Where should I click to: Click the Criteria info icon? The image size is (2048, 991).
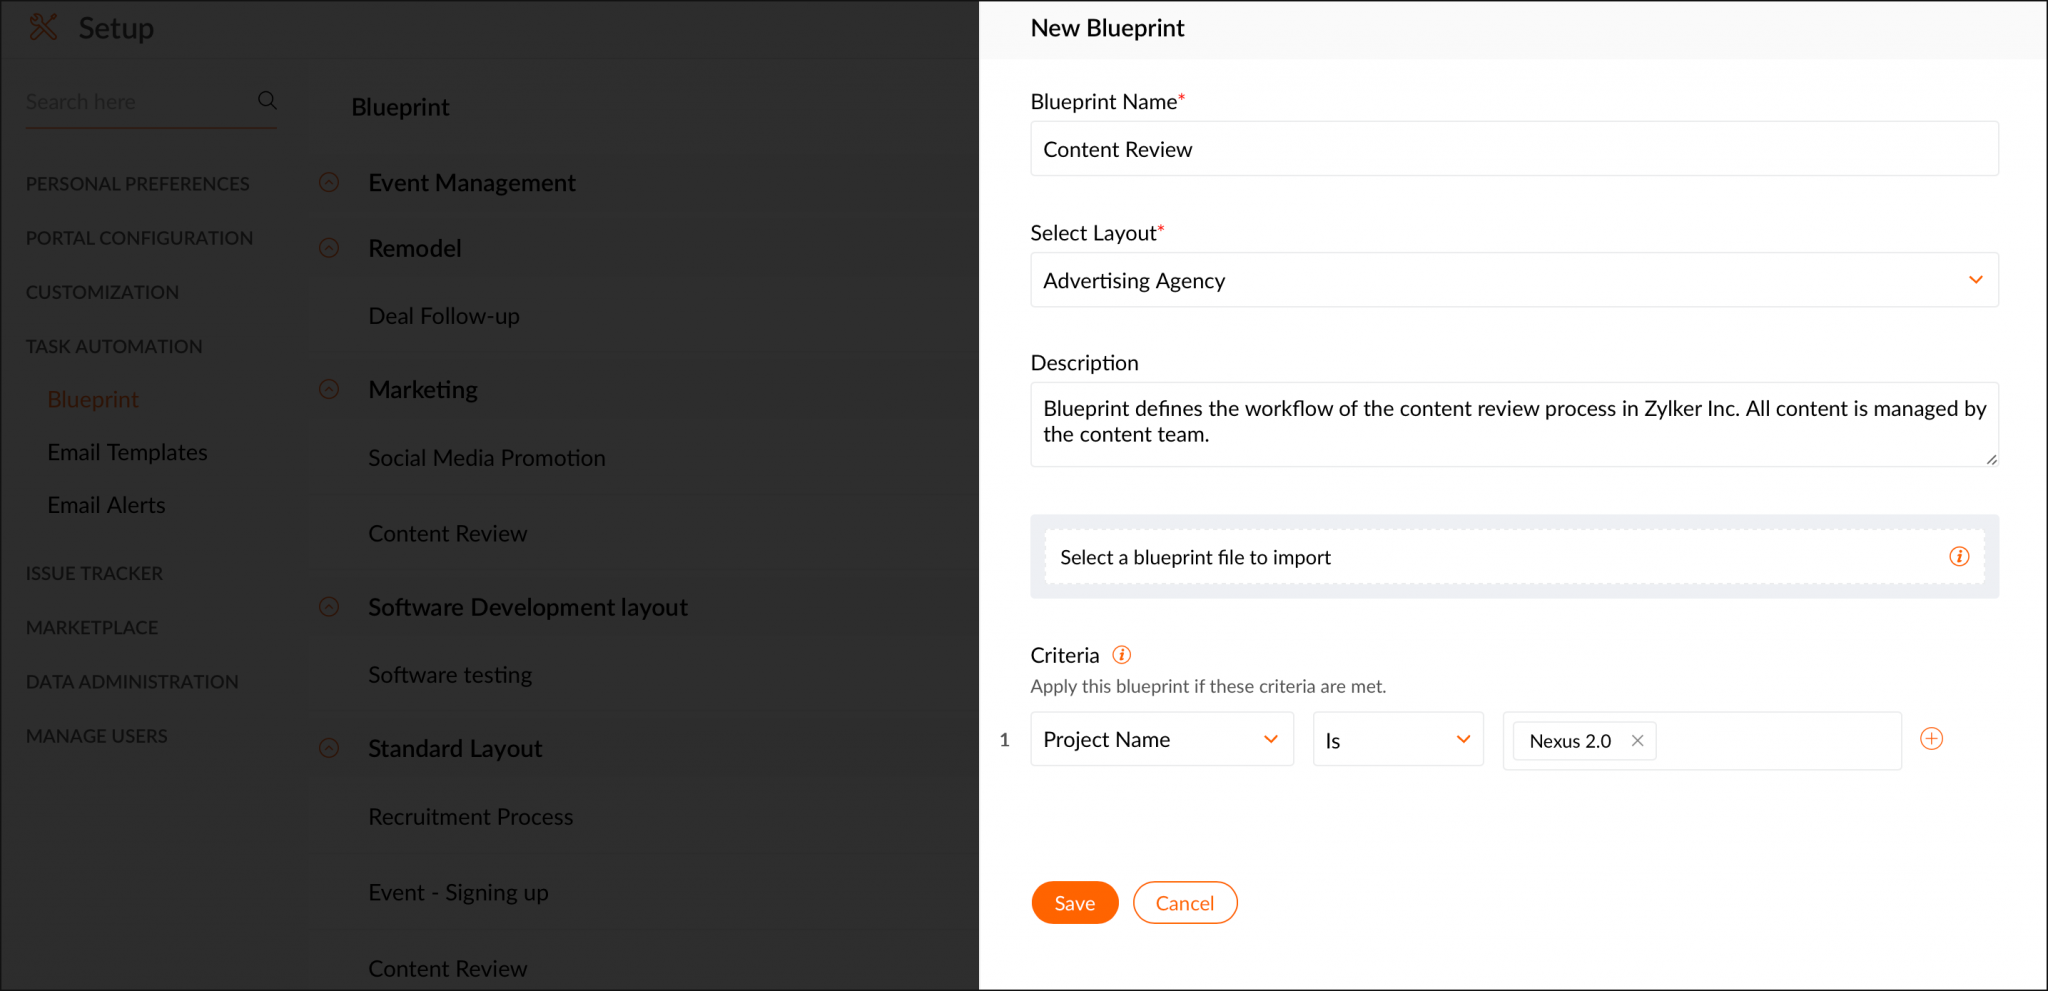(x=1121, y=655)
